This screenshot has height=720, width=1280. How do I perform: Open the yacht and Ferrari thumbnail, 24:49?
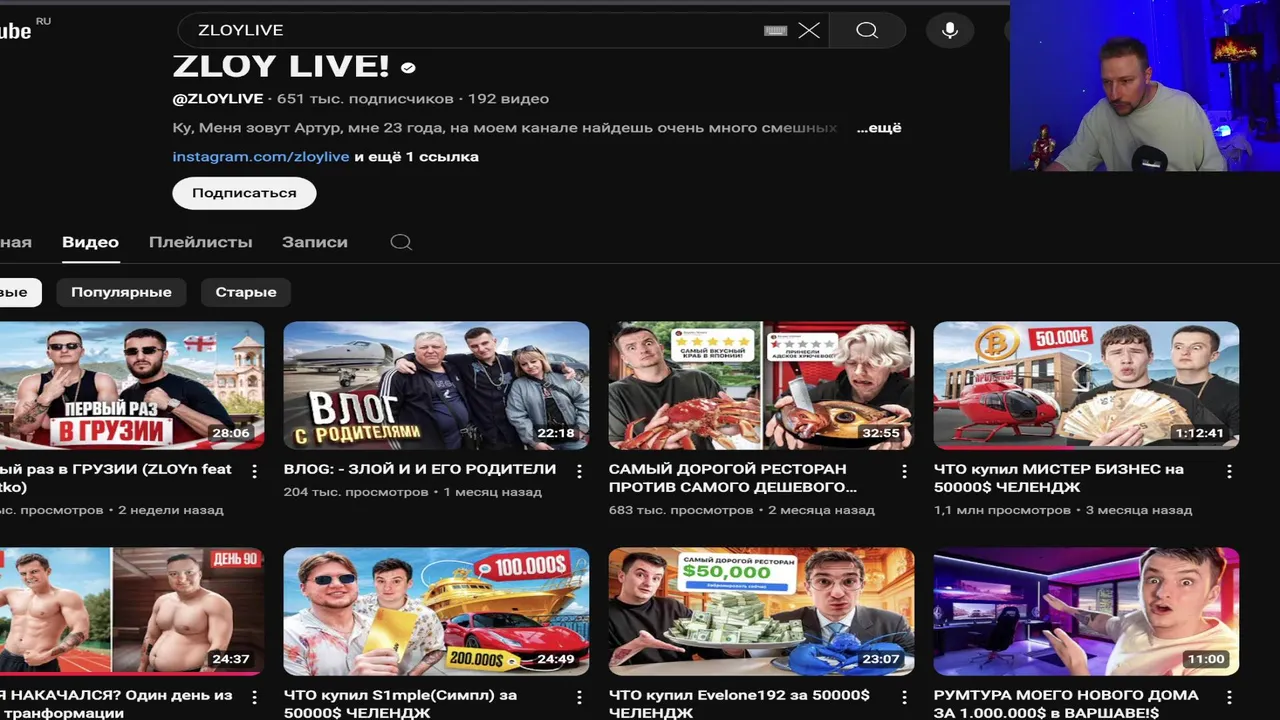click(x=436, y=611)
